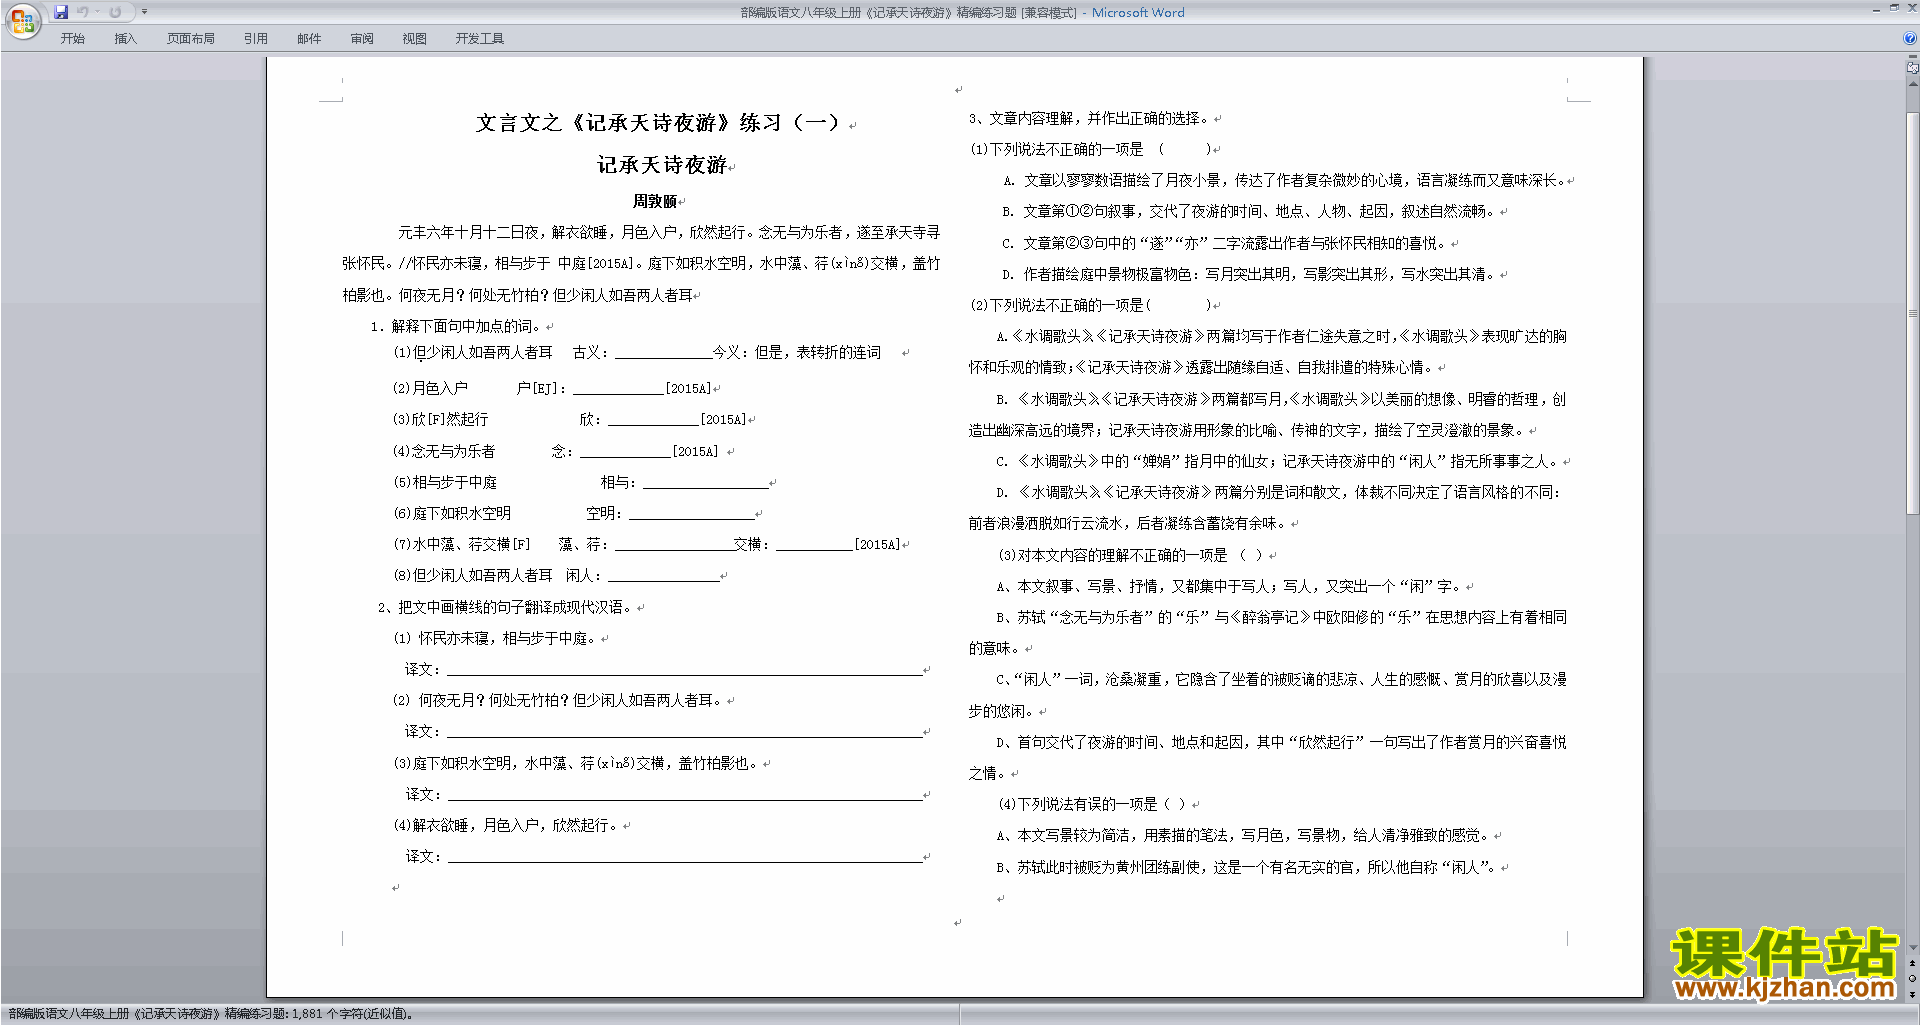Toggle the ruler icon above scrollbar
This screenshot has width=1920, height=1025.
[x=1913, y=69]
